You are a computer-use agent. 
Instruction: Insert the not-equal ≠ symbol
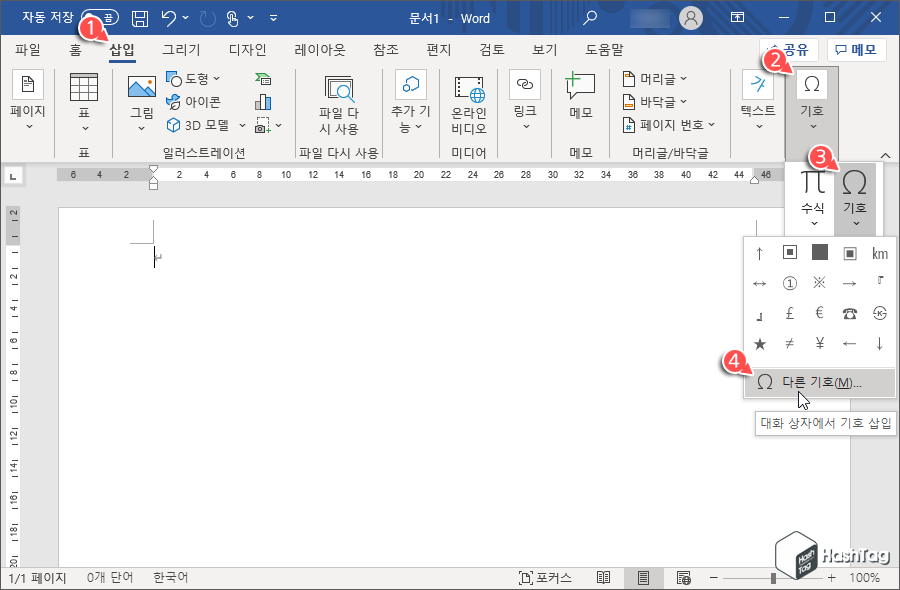pyautogui.click(x=790, y=343)
